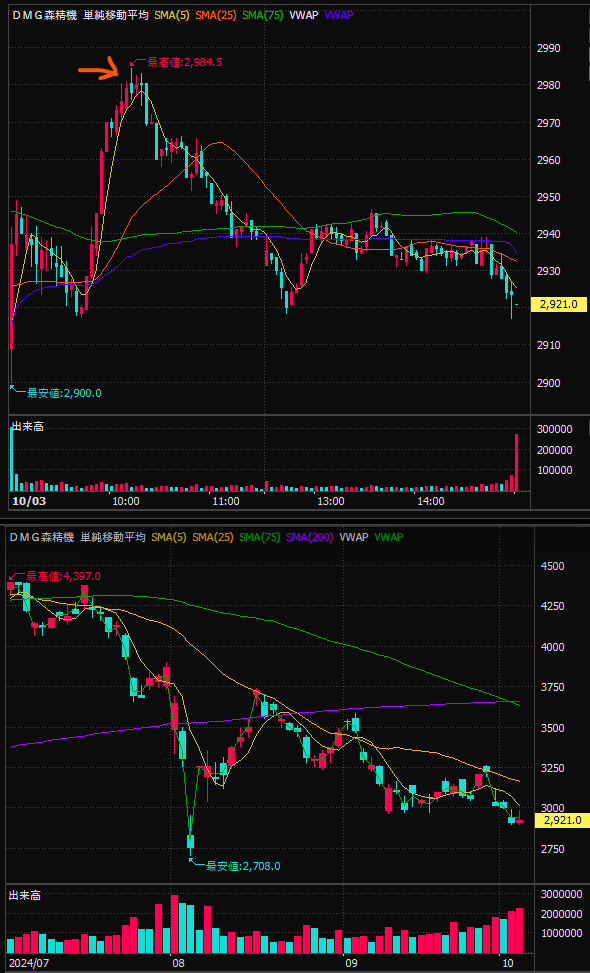590x973 pixels.
Task: Click the 300000 volume axis label
Action: click(x=553, y=429)
